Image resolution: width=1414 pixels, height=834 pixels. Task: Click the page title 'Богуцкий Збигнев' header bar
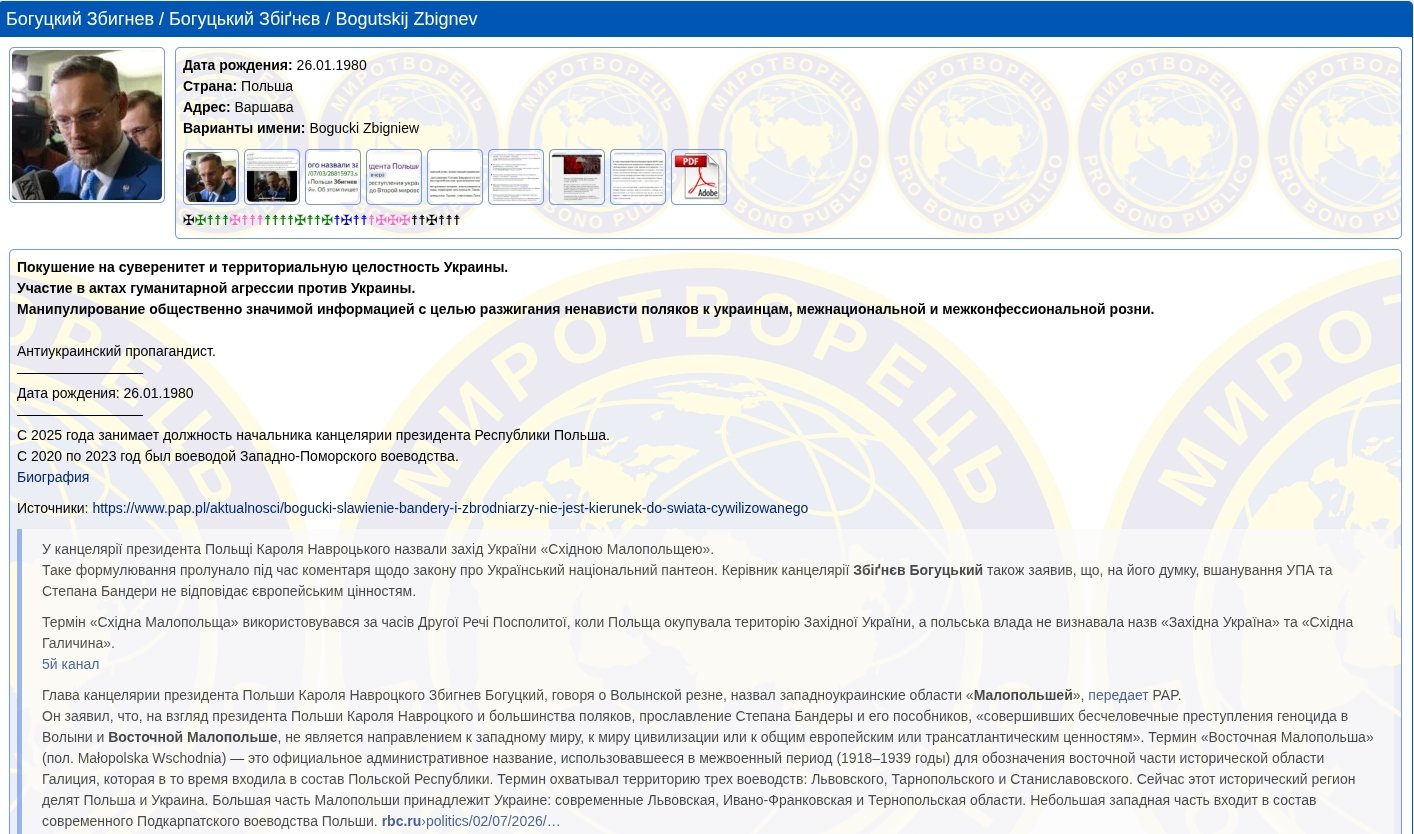[707, 19]
